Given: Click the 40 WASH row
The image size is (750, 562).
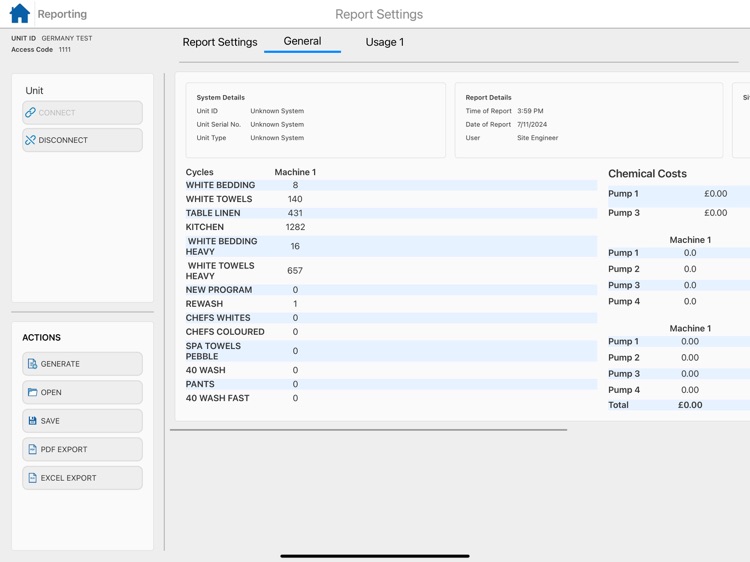Looking at the screenshot, I should (391, 370).
